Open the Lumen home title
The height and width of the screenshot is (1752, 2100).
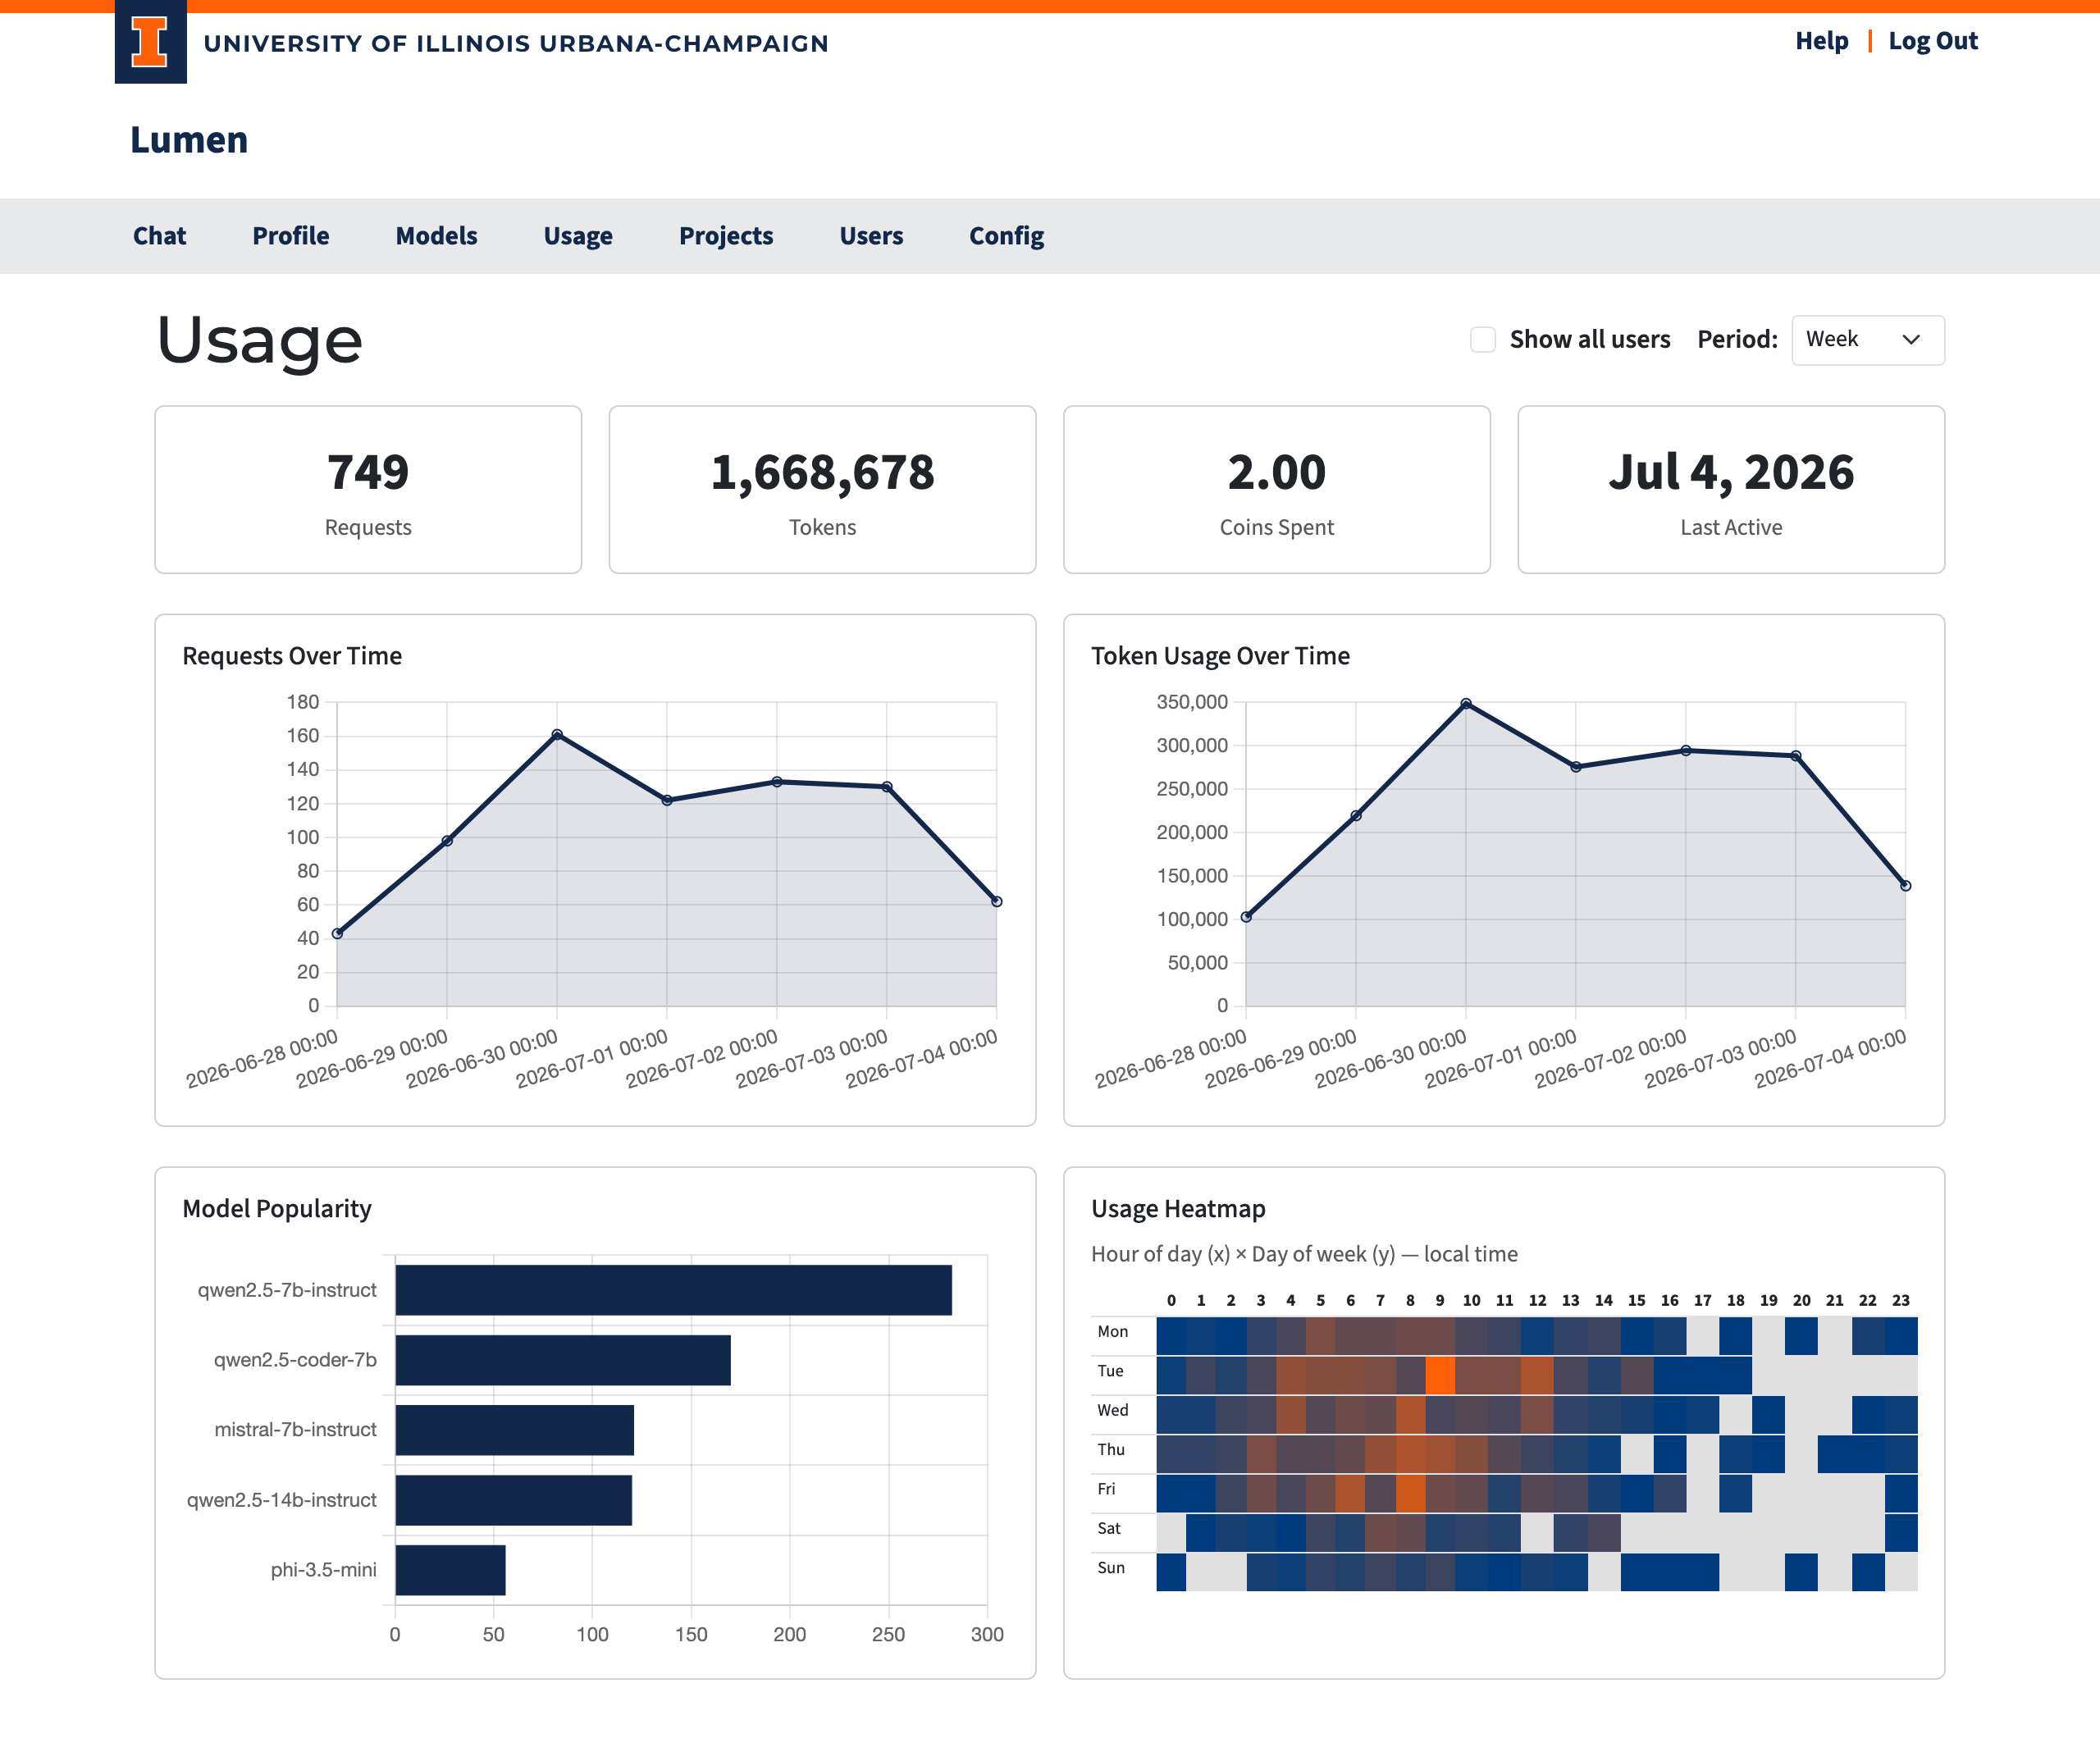pos(189,140)
